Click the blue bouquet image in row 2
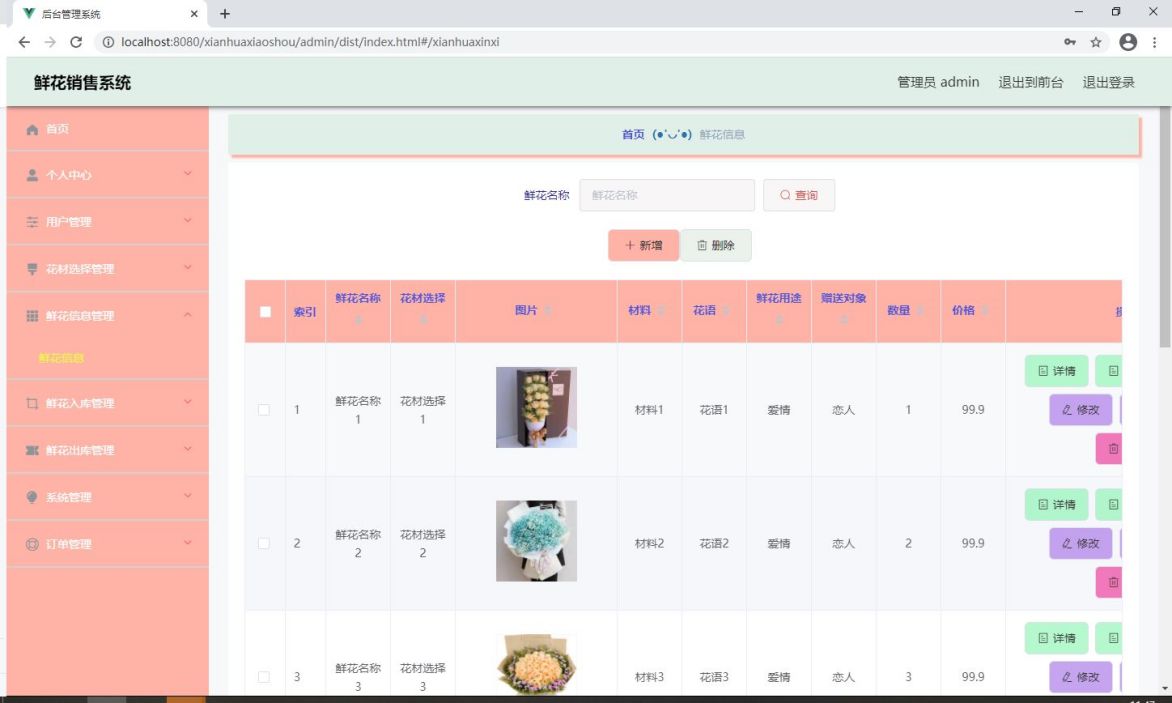1172x703 pixels. (x=537, y=541)
